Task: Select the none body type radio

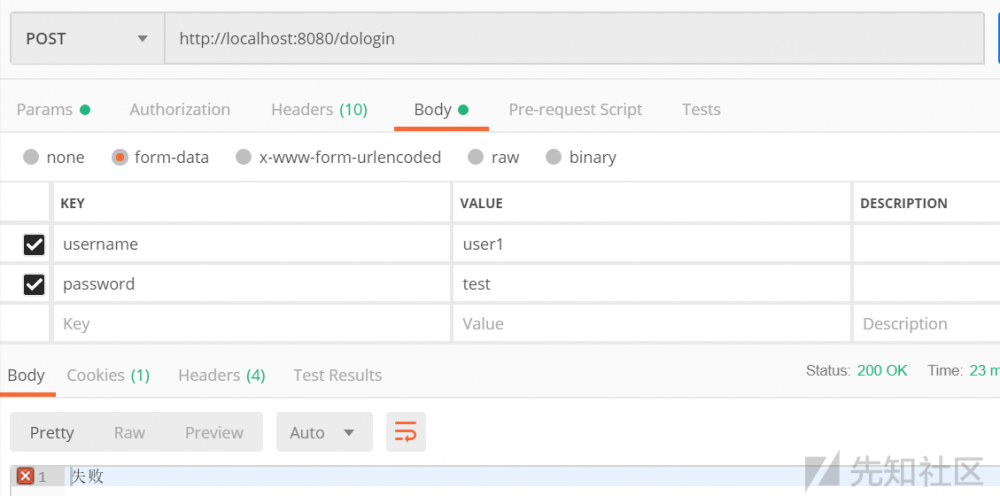Action: 31,157
